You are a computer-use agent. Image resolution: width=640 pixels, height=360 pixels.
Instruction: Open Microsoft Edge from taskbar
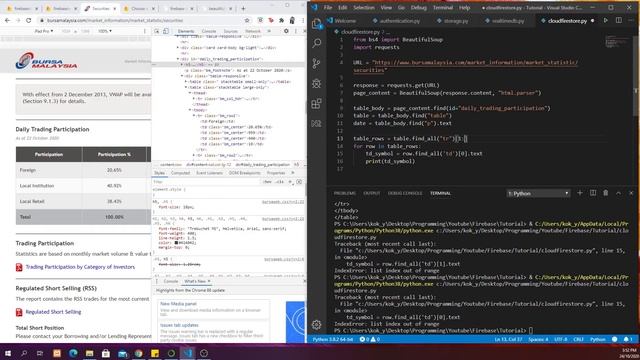pyautogui.click(x=73, y=353)
